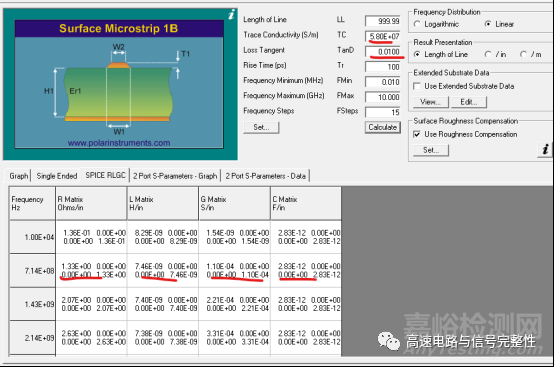Click the Loss Tangent TanD field

(x=383, y=52)
